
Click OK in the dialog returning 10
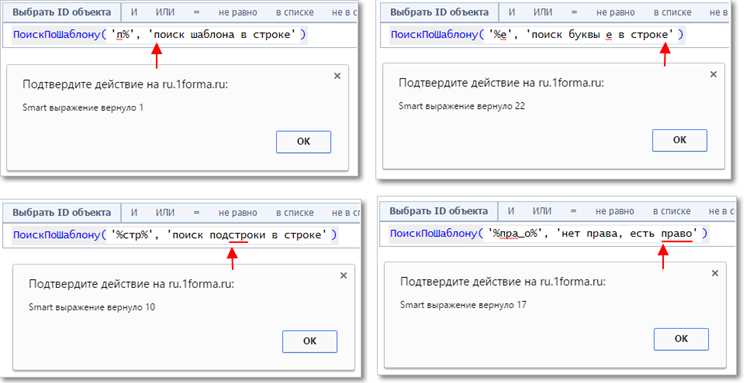(309, 341)
